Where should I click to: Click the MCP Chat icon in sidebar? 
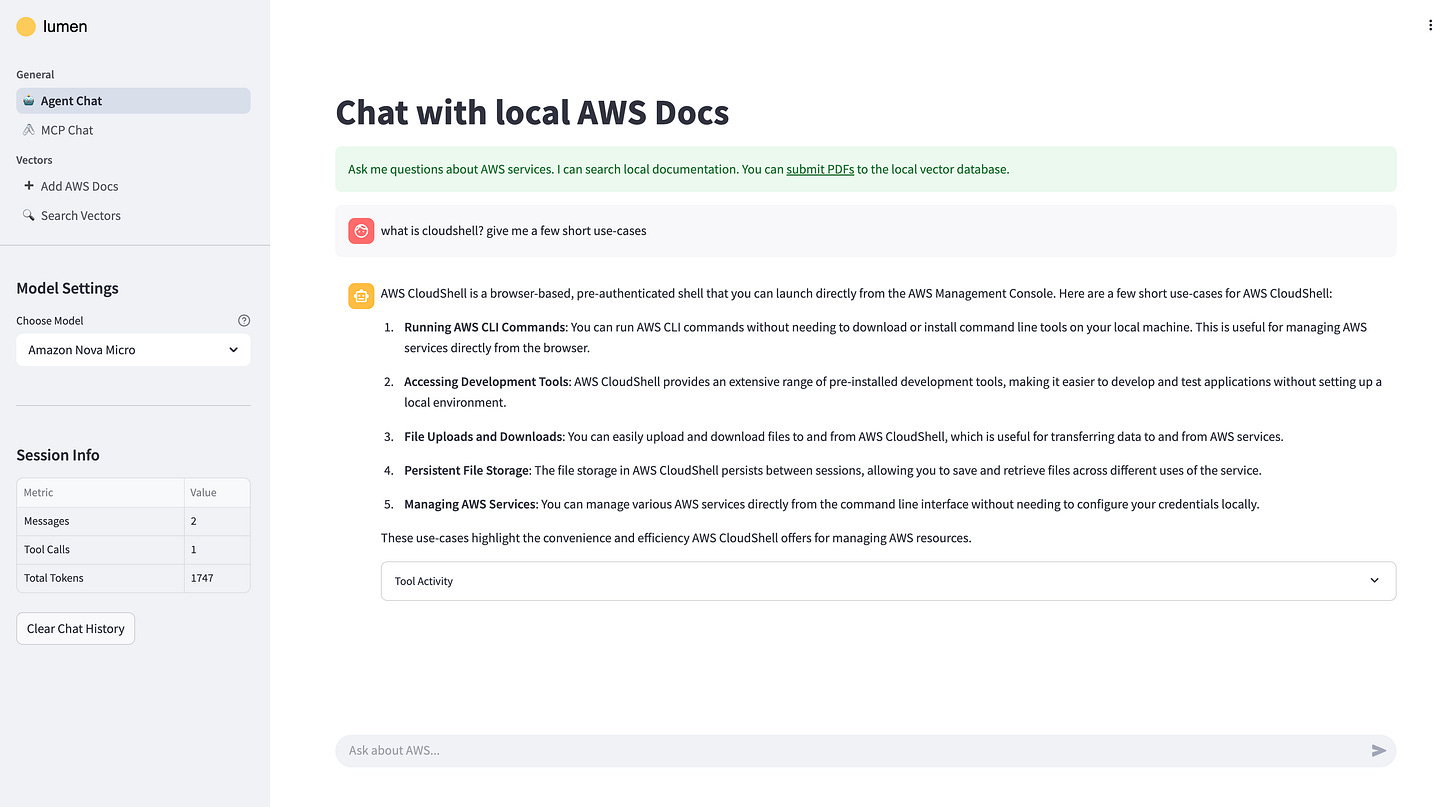(x=29, y=130)
